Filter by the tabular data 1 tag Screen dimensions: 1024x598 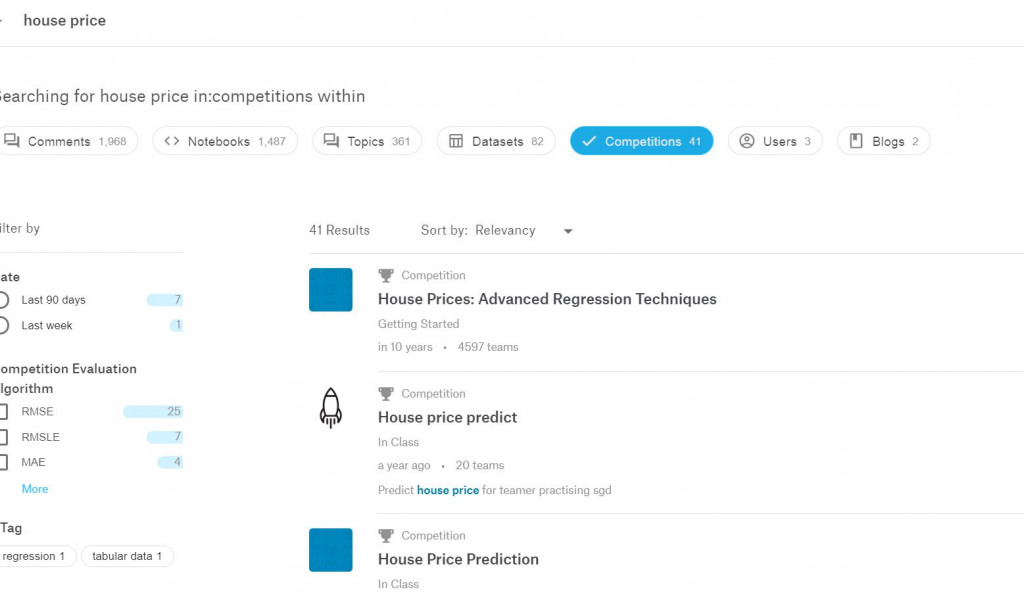tap(128, 556)
